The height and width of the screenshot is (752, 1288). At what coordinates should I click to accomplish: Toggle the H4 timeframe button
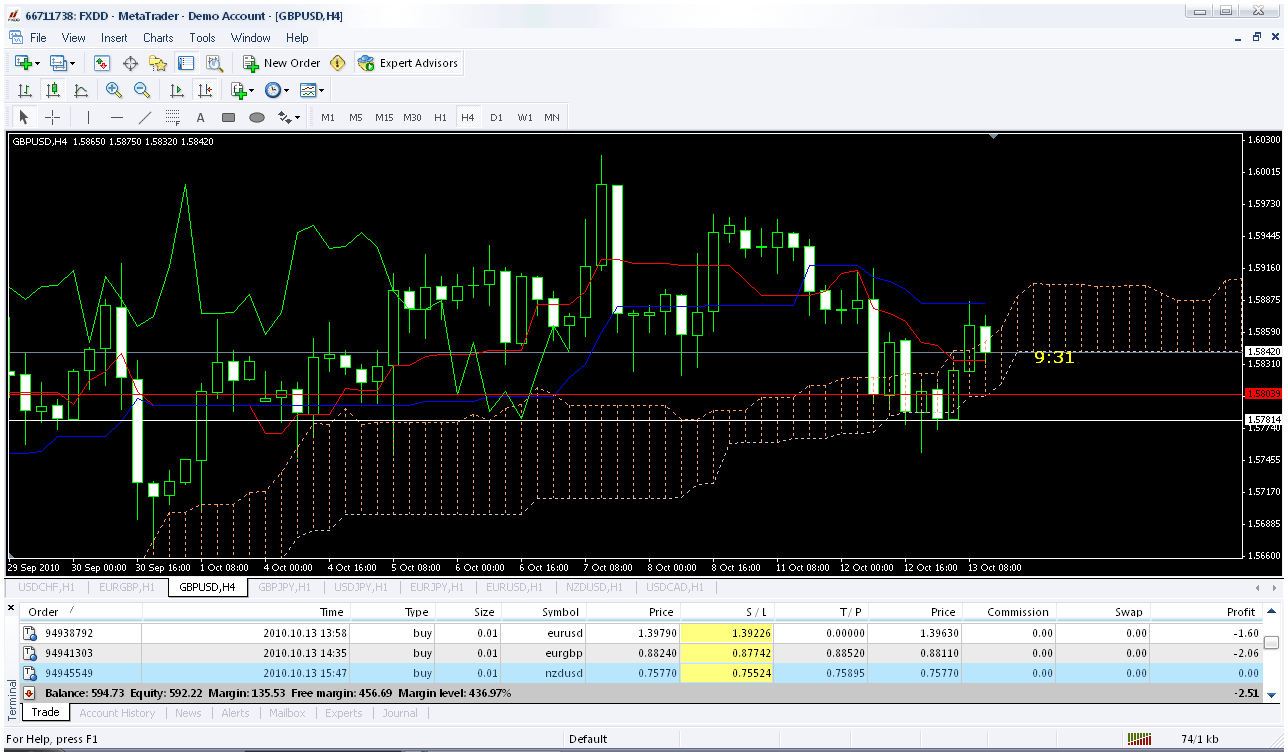(468, 117)
